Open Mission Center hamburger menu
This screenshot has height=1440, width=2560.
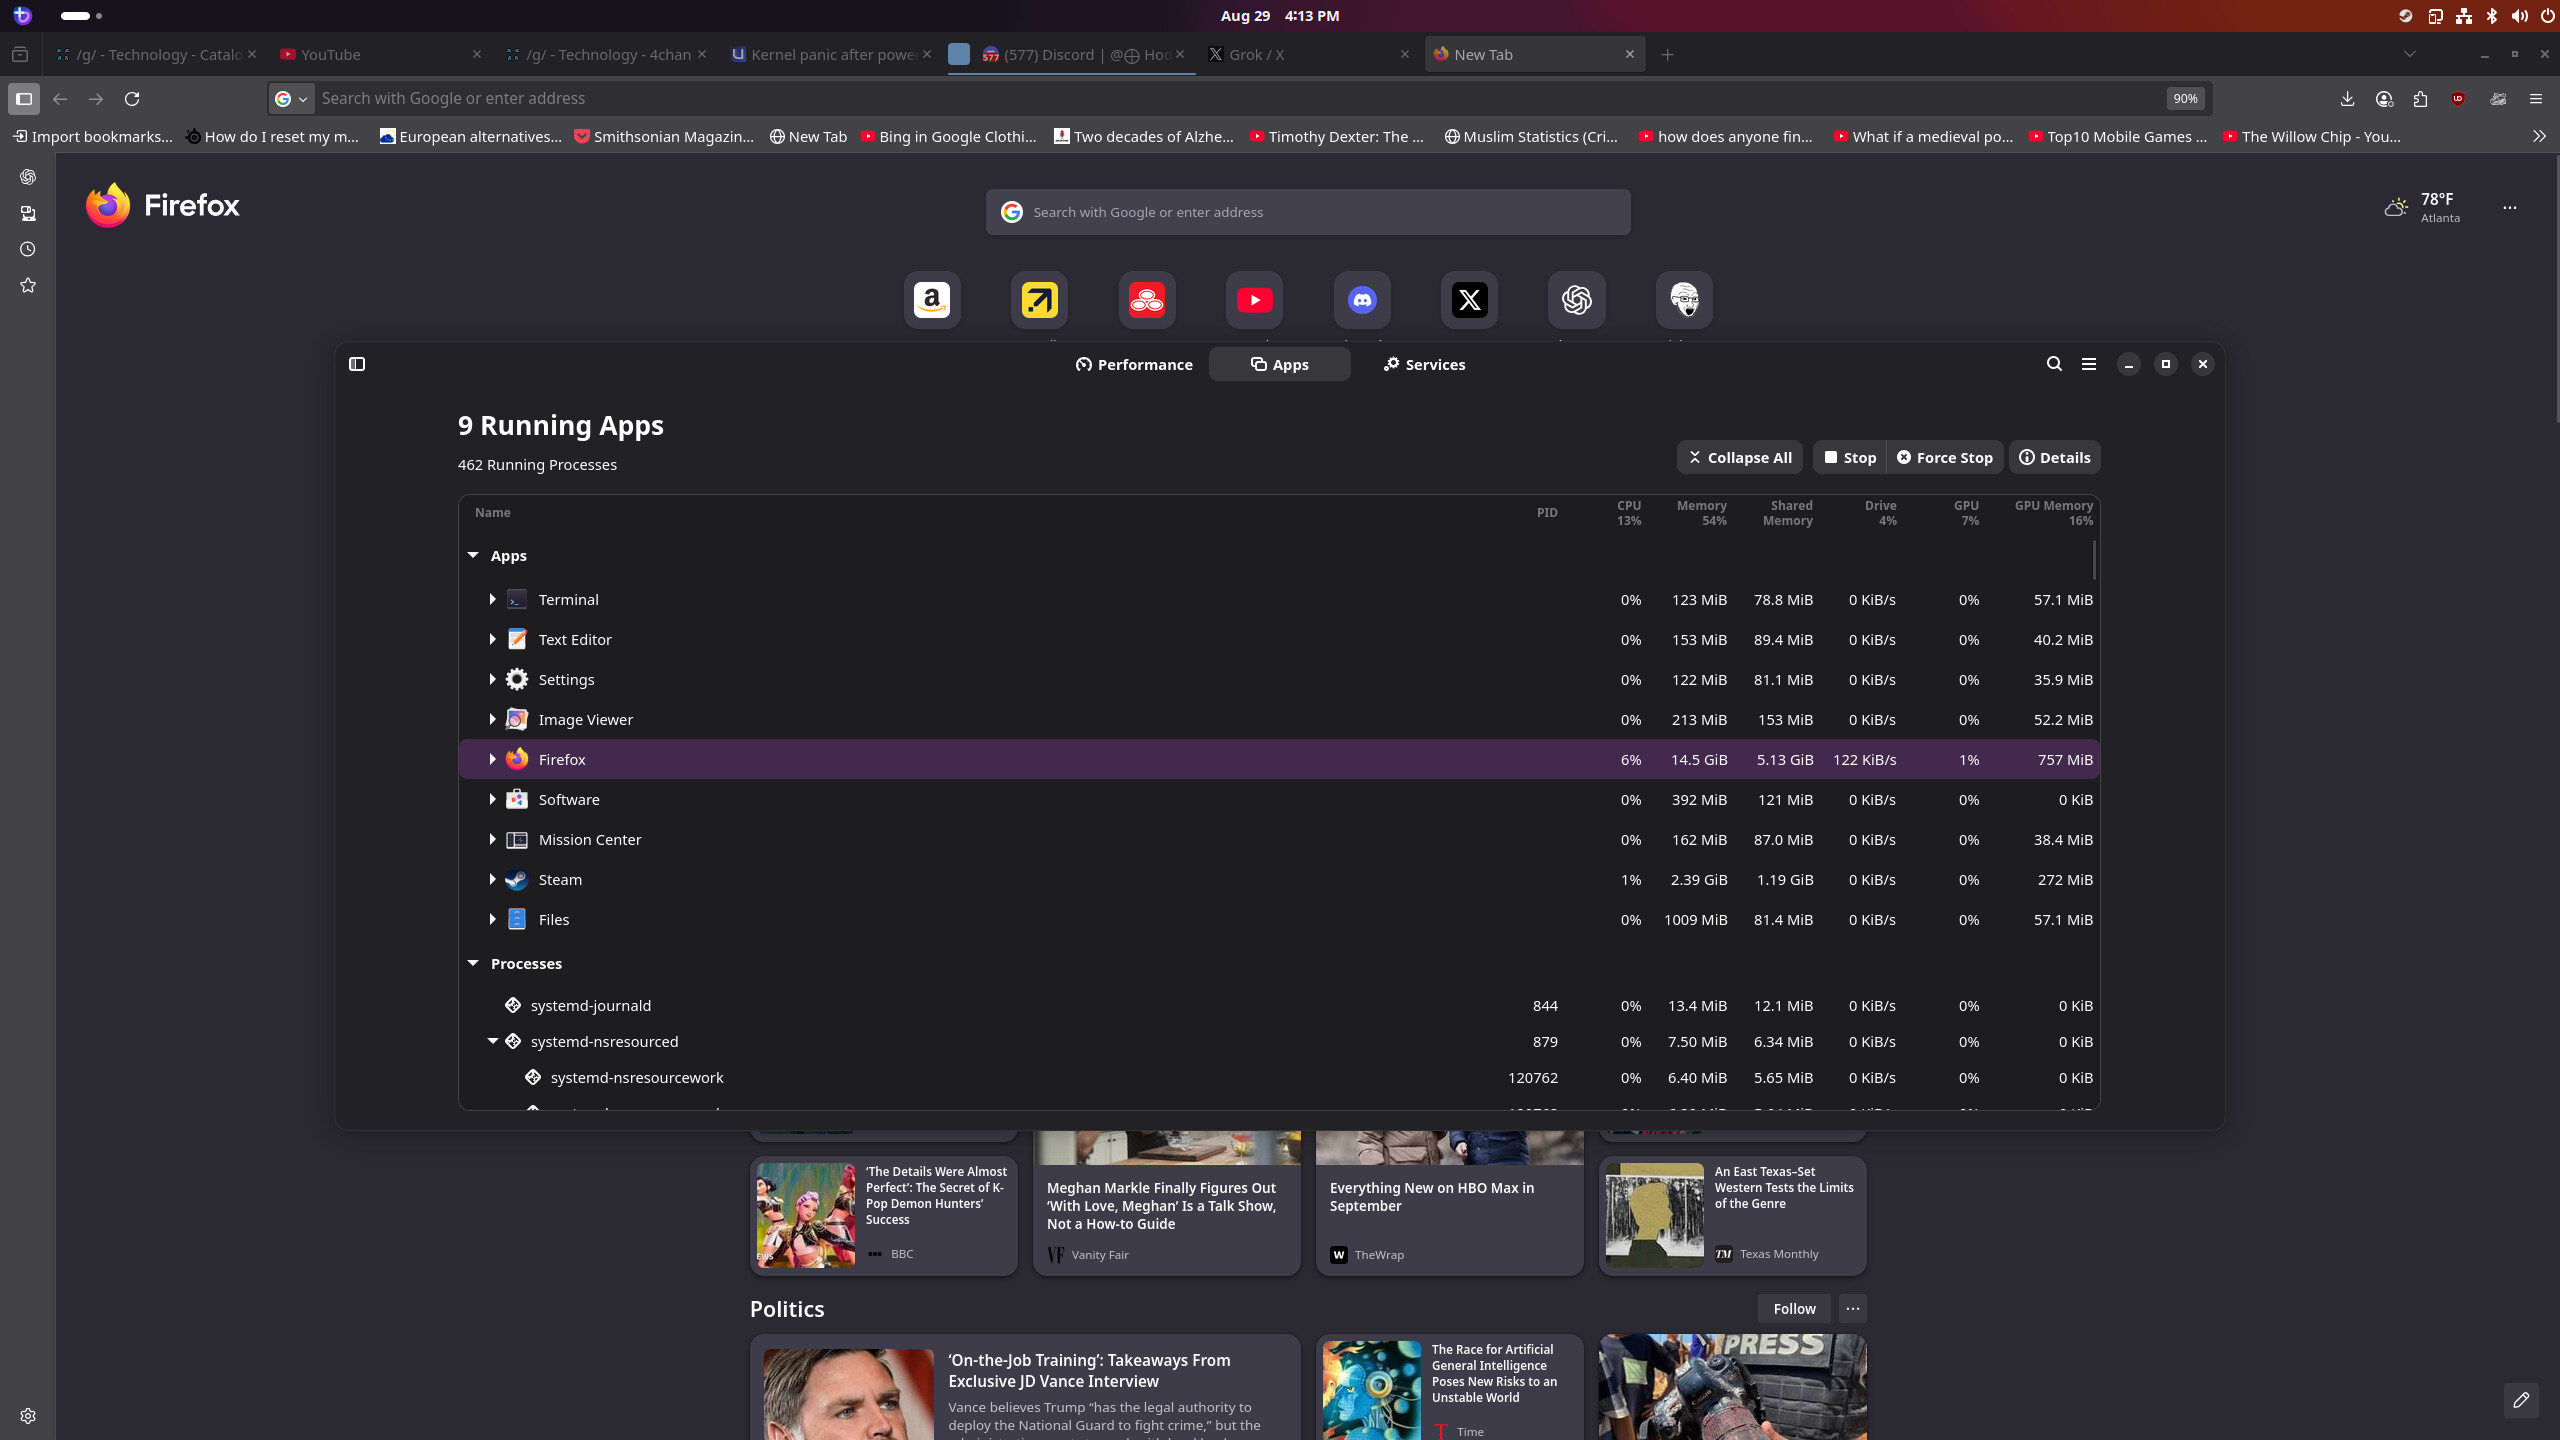pos(2089,364)
